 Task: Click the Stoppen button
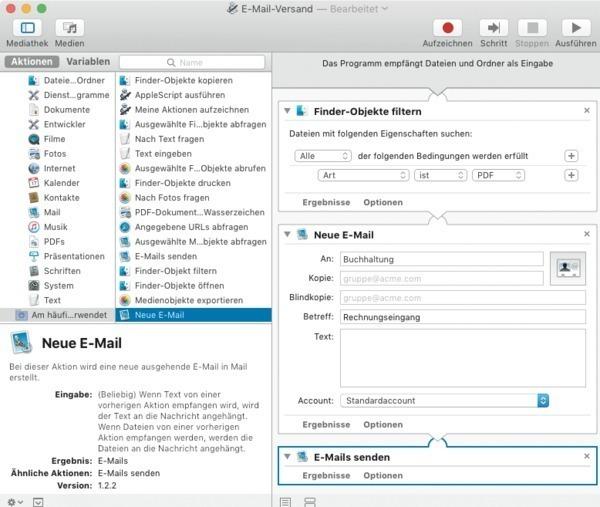tap(532, 28)
